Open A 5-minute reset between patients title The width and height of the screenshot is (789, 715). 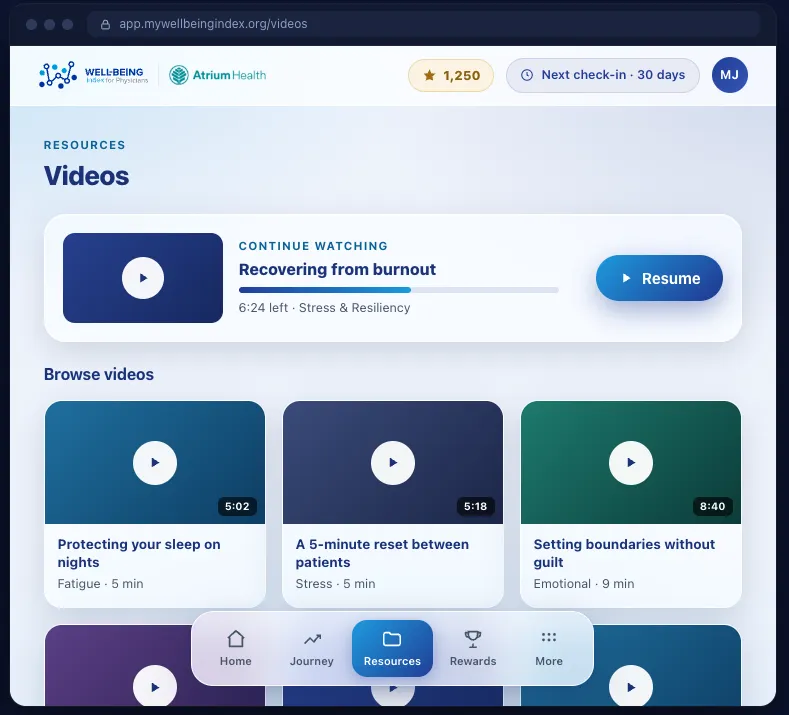coord(382,553)
